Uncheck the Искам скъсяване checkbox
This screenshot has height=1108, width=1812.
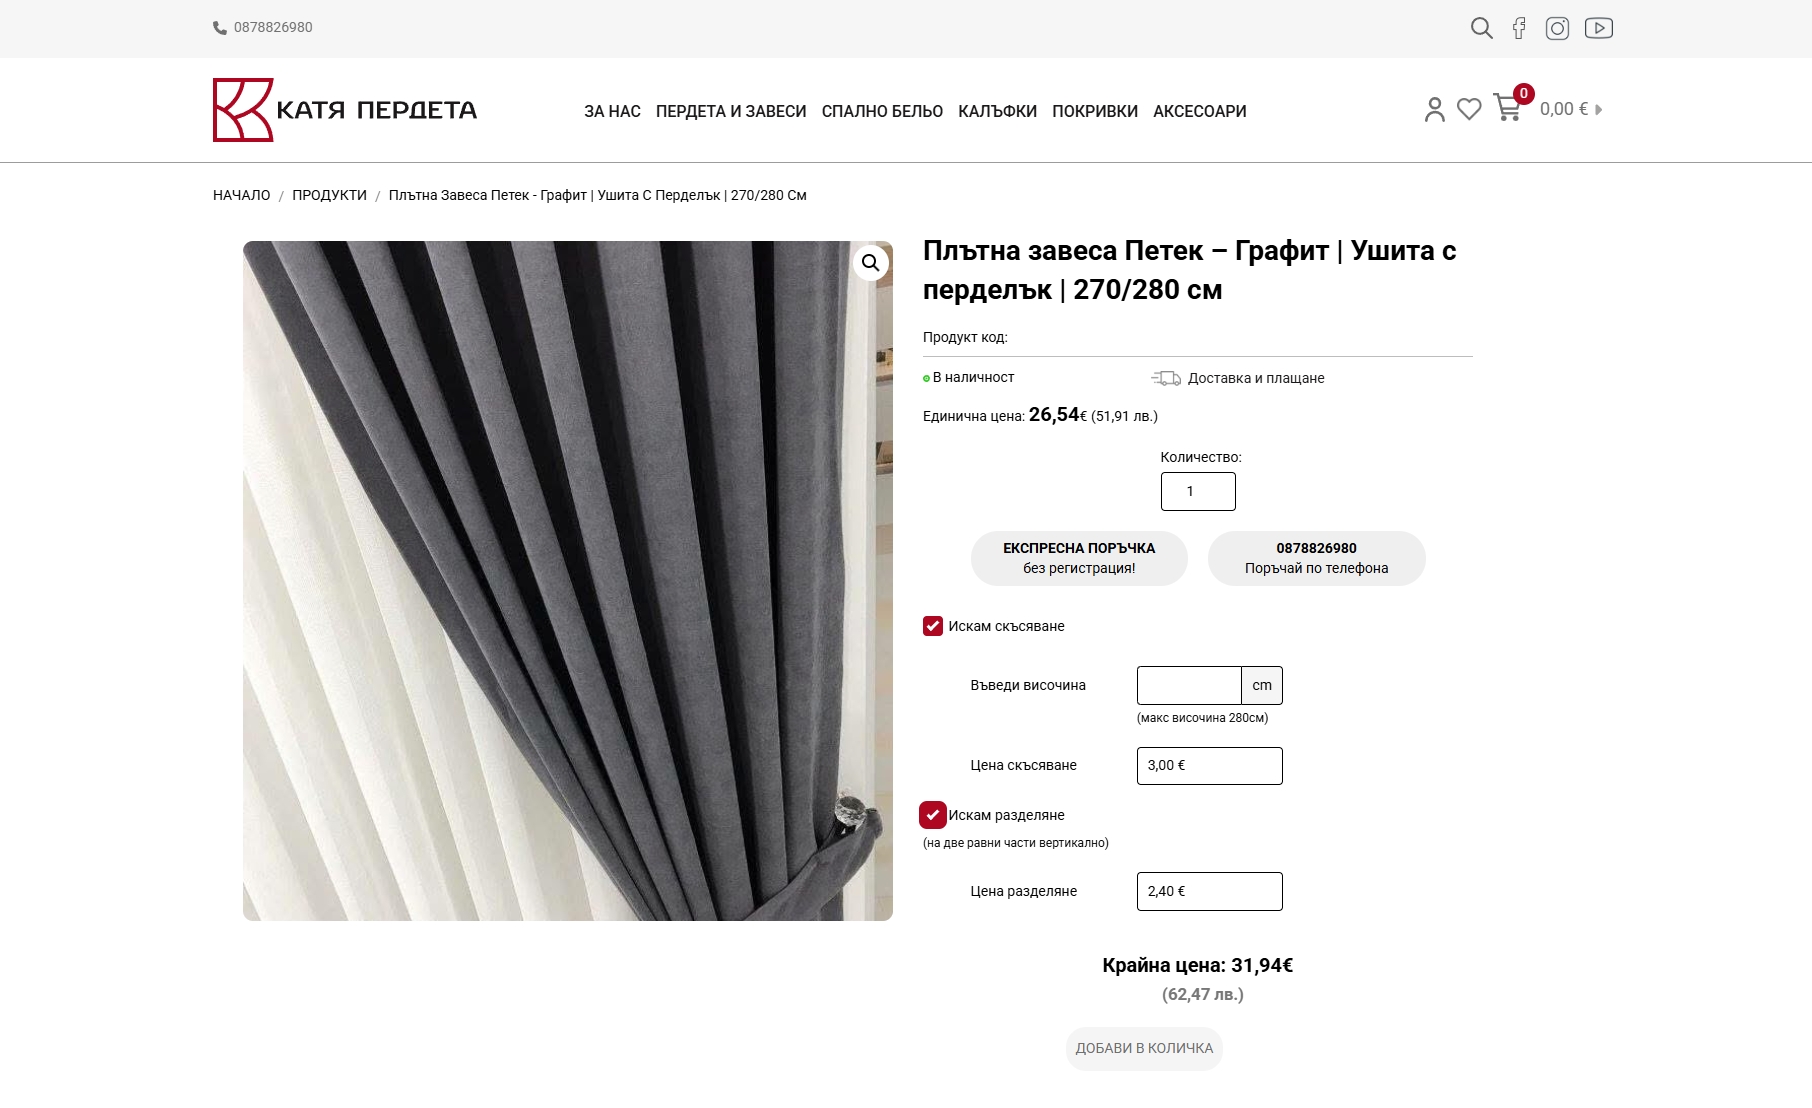pos(933,626)
